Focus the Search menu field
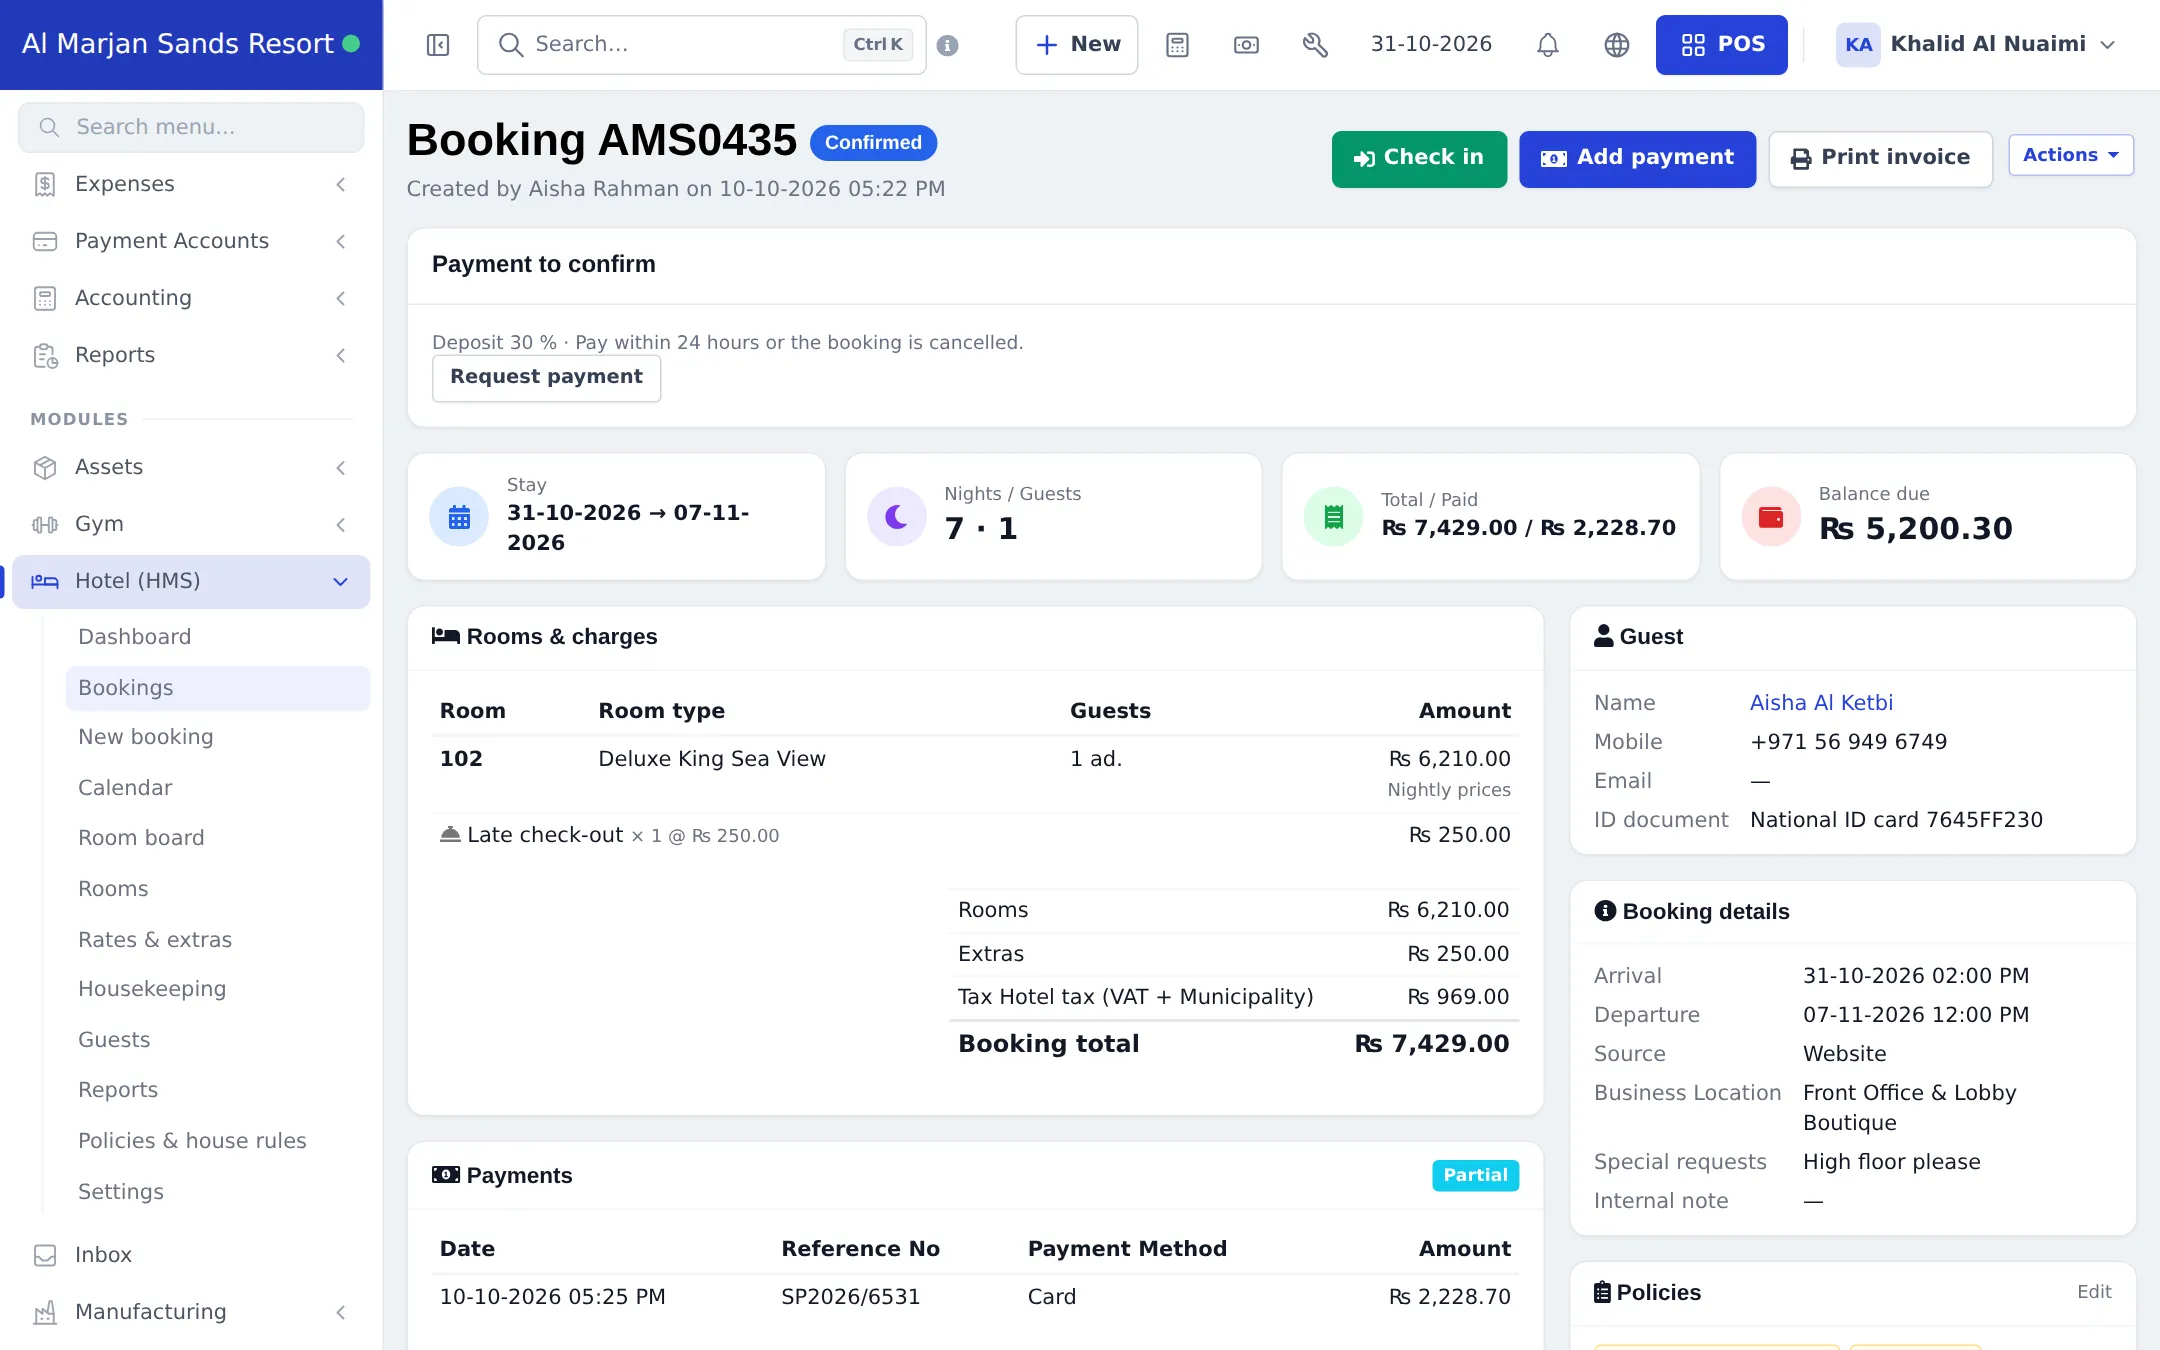Image resolution: width=2160 pixels, height=1350 pixels. click(191, 127)
